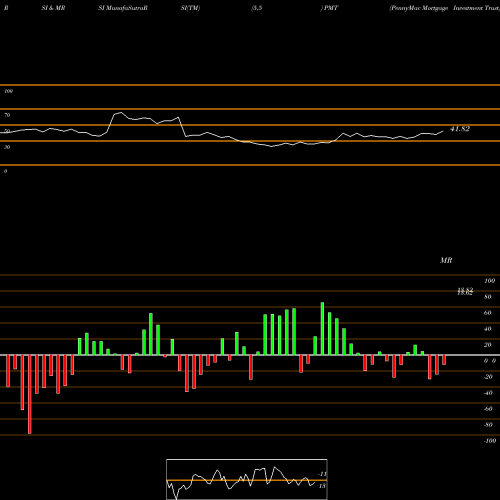The width and height of the screenshot is (500, 500).
Task: Click the MR axis label -20
Action: pos(488,377)
